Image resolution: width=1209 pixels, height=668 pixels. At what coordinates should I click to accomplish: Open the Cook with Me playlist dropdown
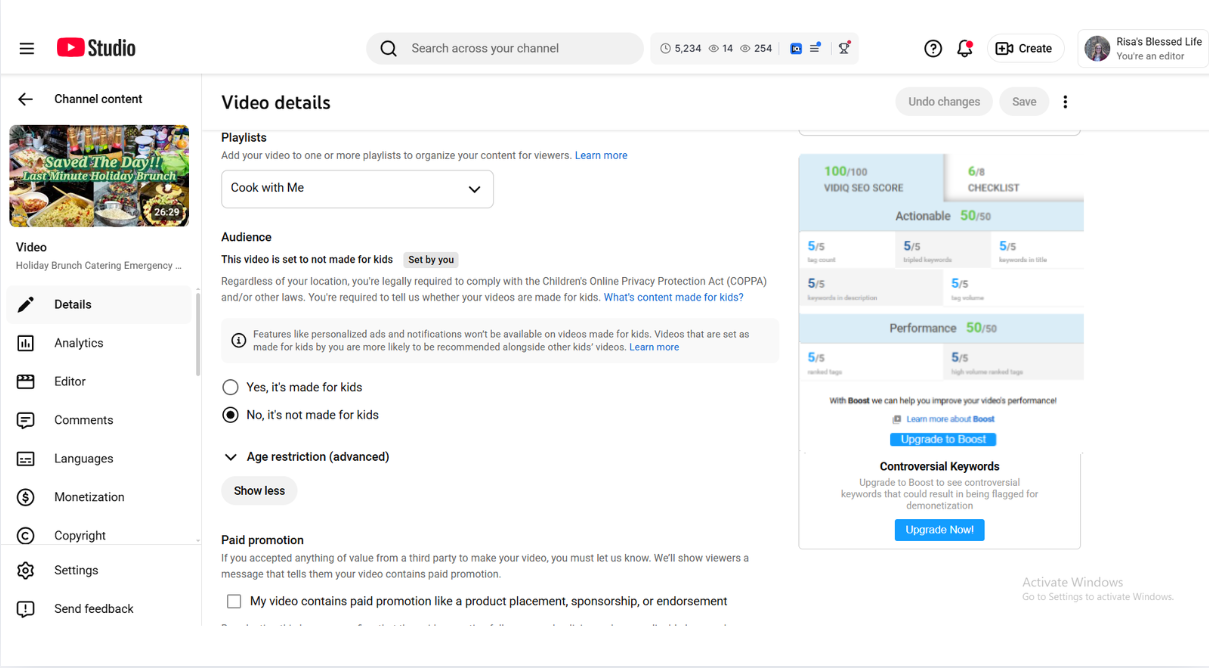(x=357, y=188)
